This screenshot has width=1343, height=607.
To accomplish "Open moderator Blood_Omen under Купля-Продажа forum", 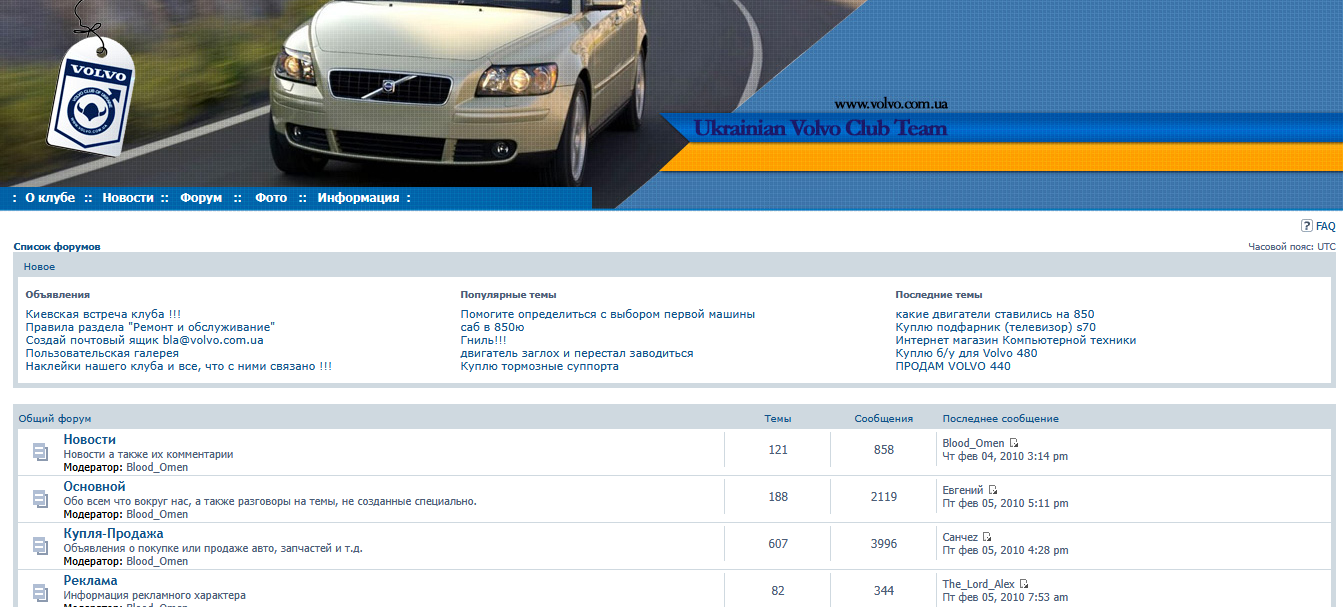I will 157,561.
